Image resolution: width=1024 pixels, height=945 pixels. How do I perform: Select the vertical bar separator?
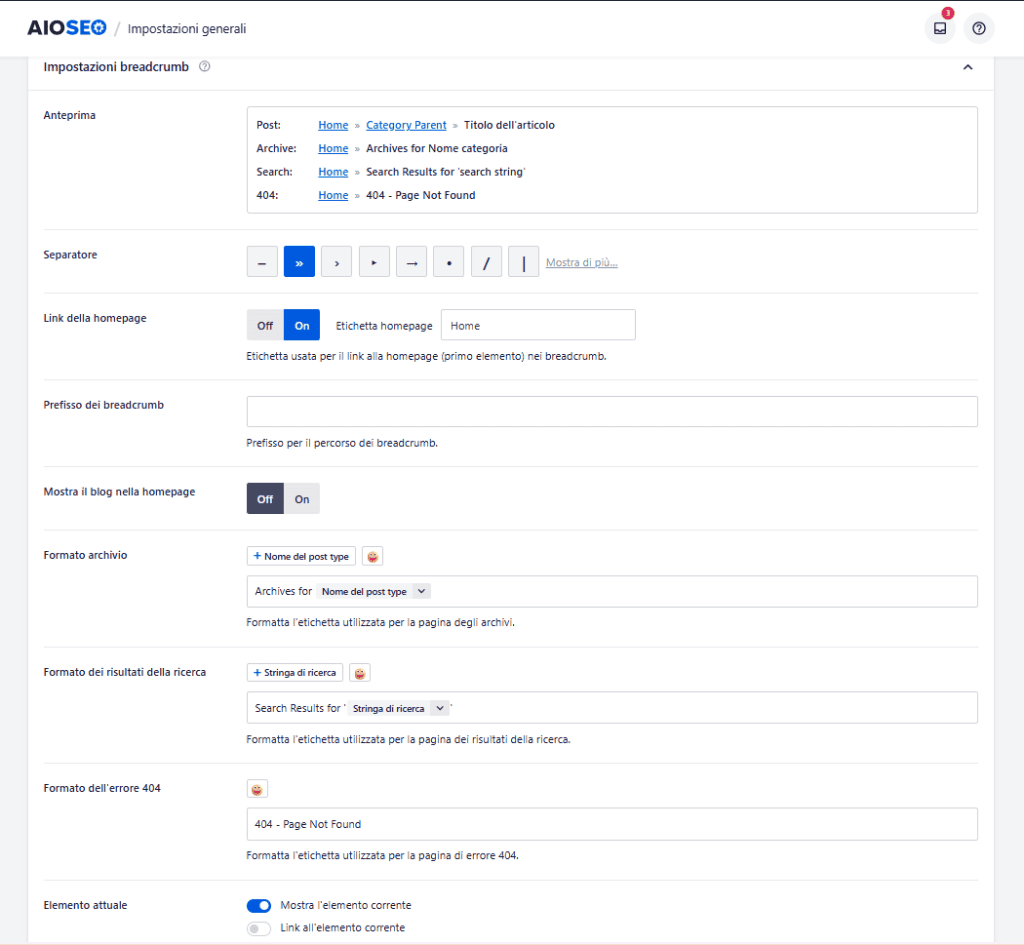(523, 261)
